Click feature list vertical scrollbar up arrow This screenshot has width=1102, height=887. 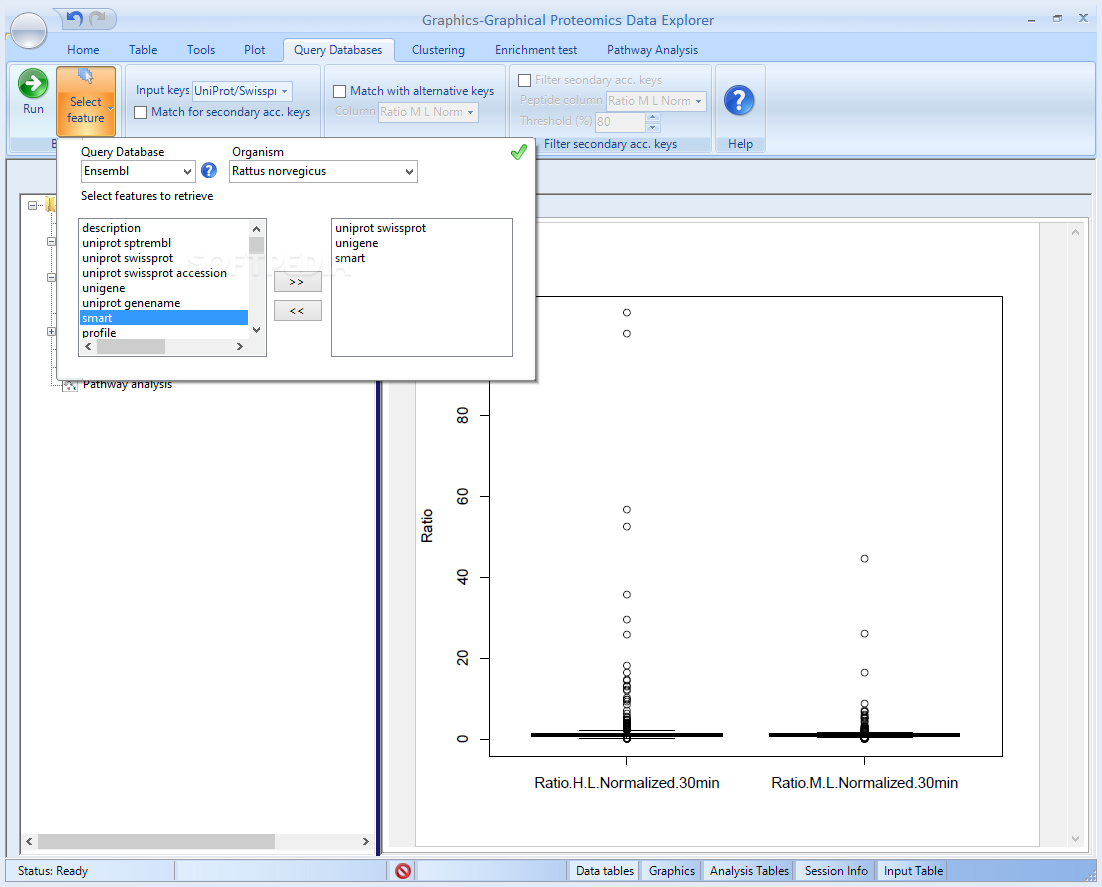[x=257, y=228]
